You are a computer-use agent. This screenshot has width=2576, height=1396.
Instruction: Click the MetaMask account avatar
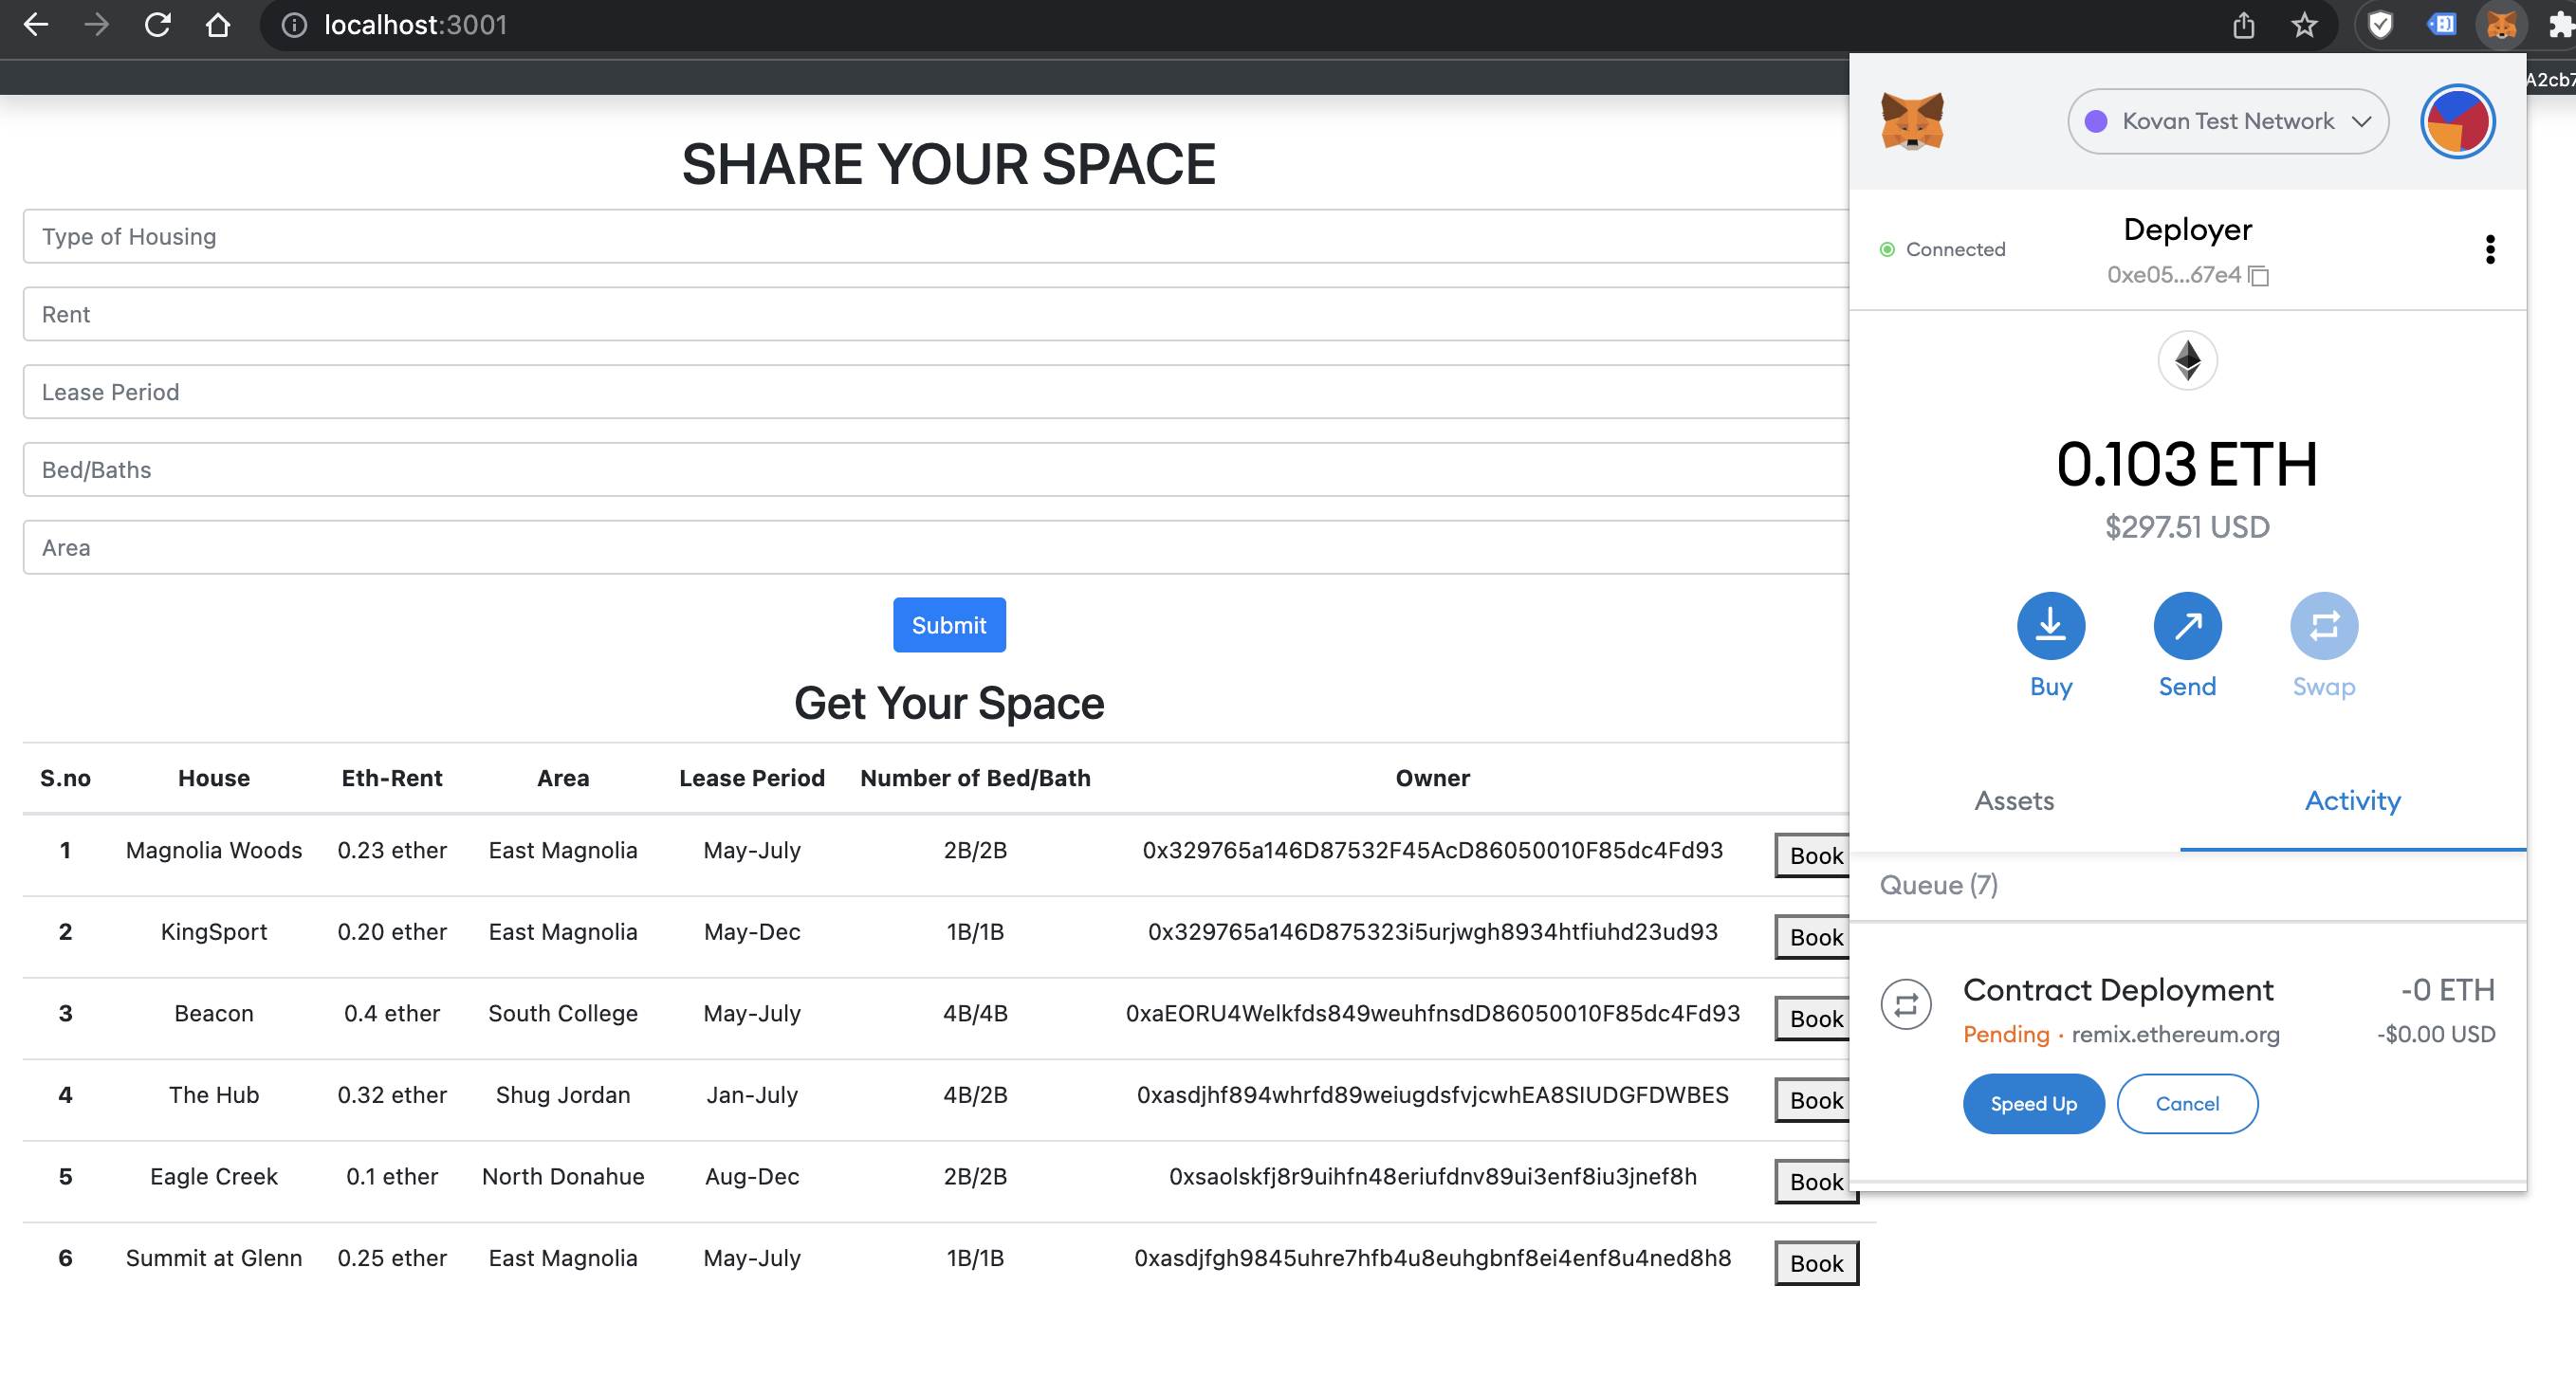[2457, 121]
